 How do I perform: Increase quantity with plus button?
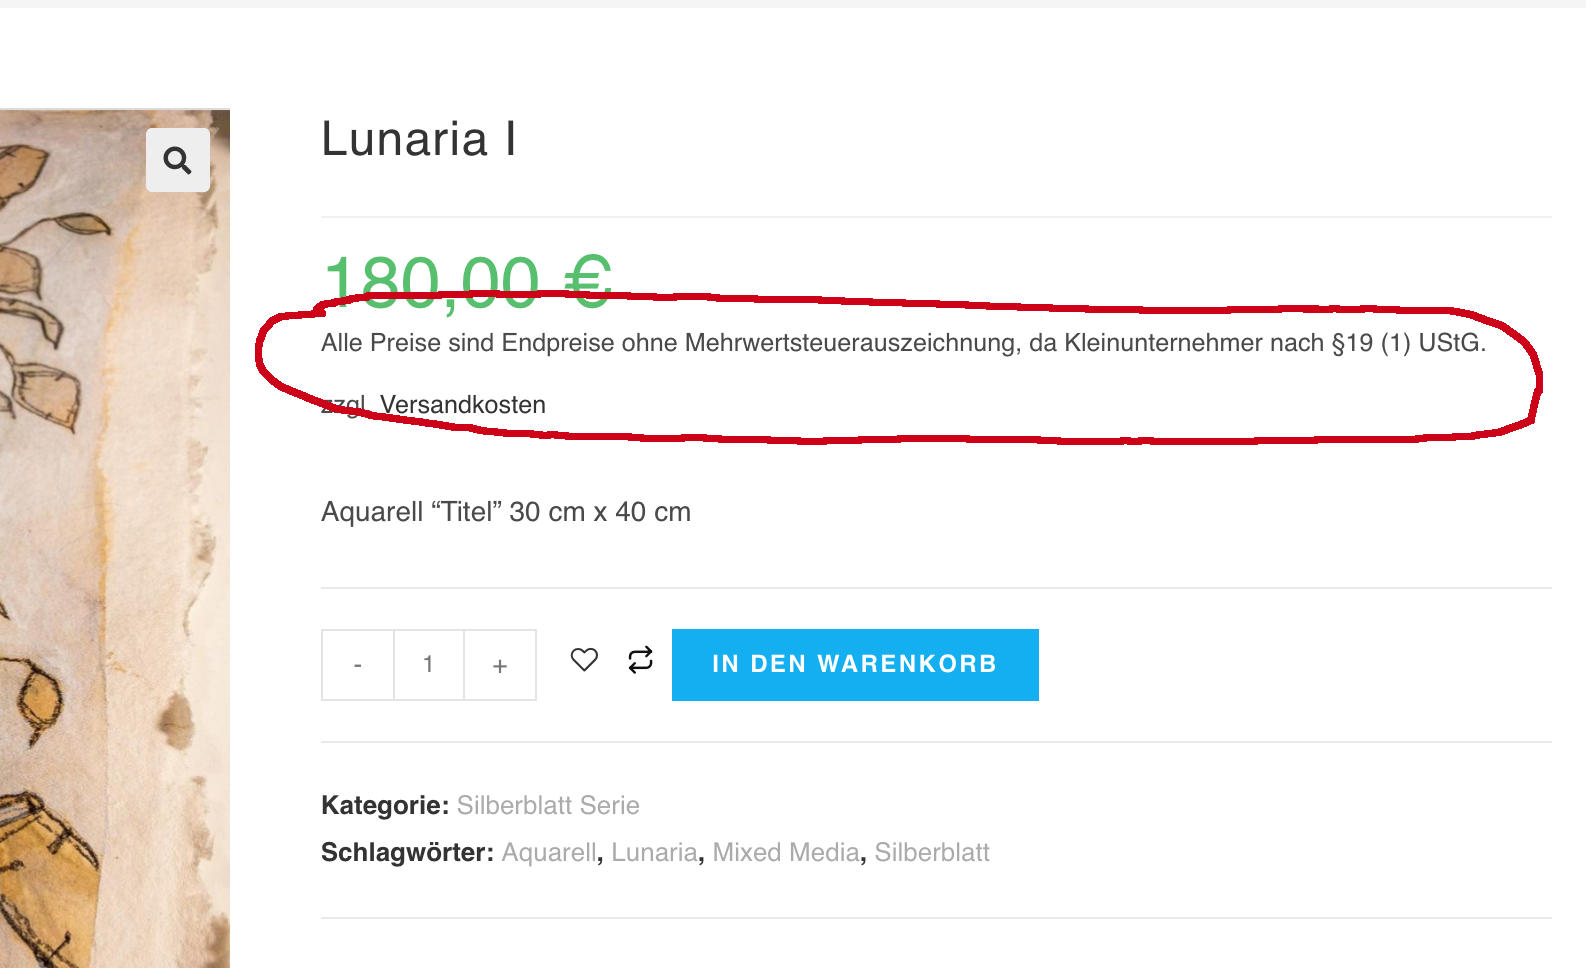(x=500, y=665)
